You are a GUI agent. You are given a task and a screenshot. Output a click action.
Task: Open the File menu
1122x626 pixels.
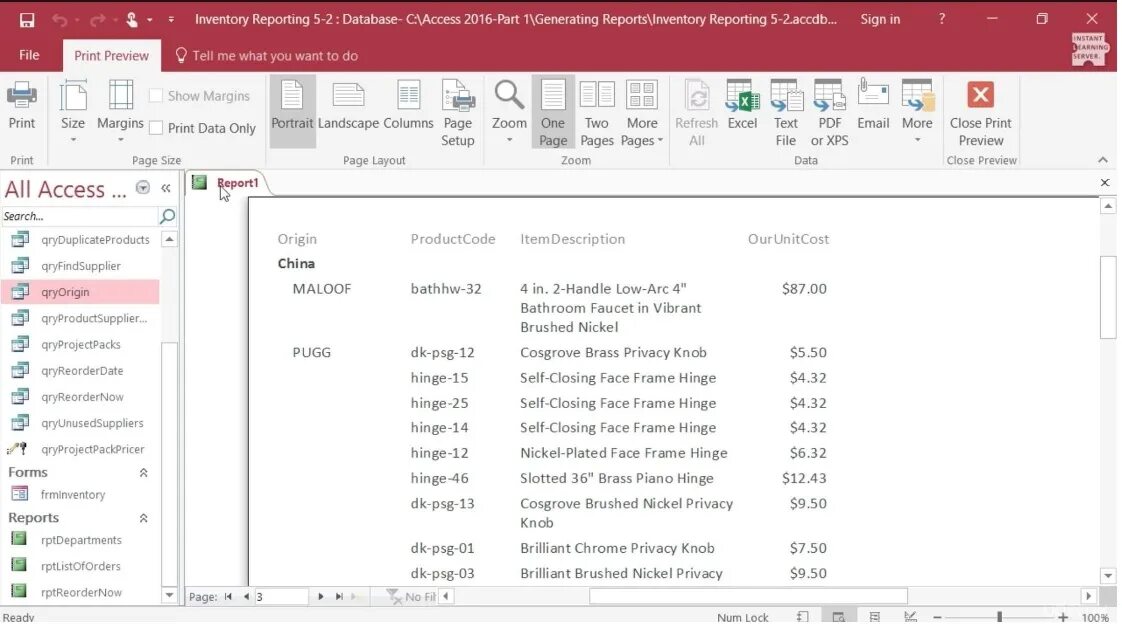pyautogui.click(x=29, y=55)
